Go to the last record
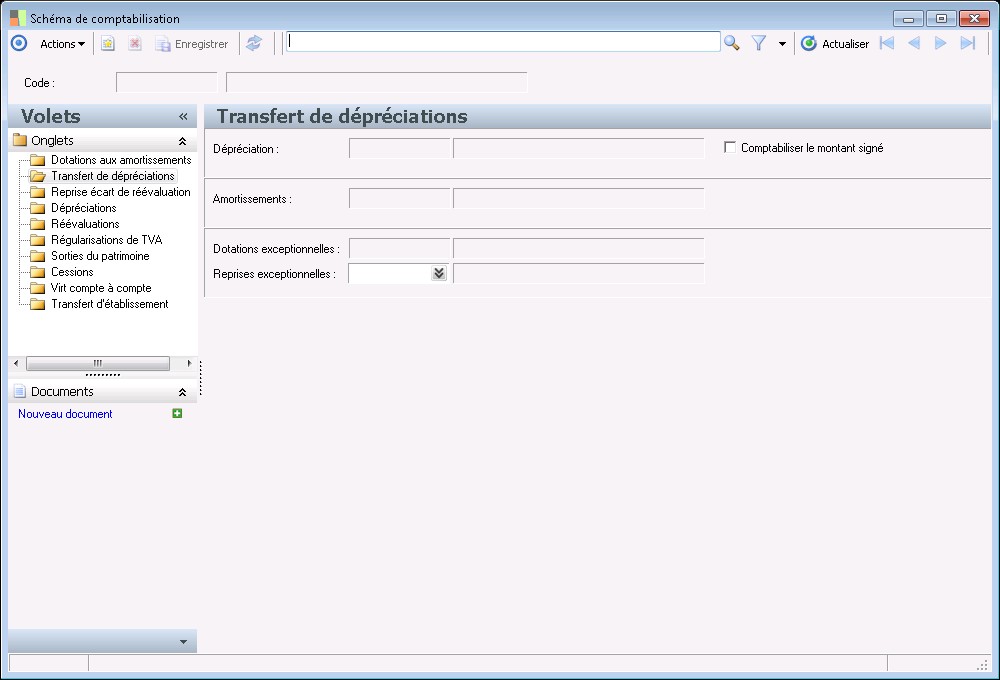Image resolution: width=1000 pixels, height=680 pixels. click(968, 43)
